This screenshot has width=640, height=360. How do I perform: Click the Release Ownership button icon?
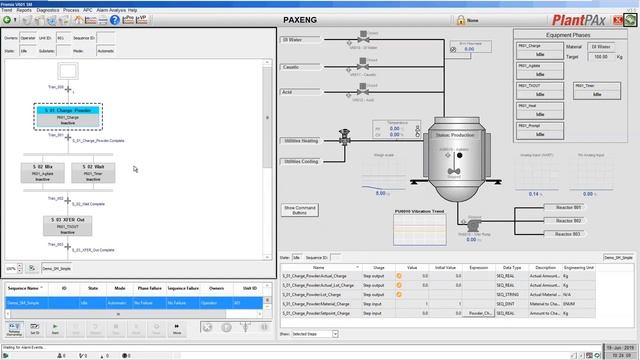14,328
